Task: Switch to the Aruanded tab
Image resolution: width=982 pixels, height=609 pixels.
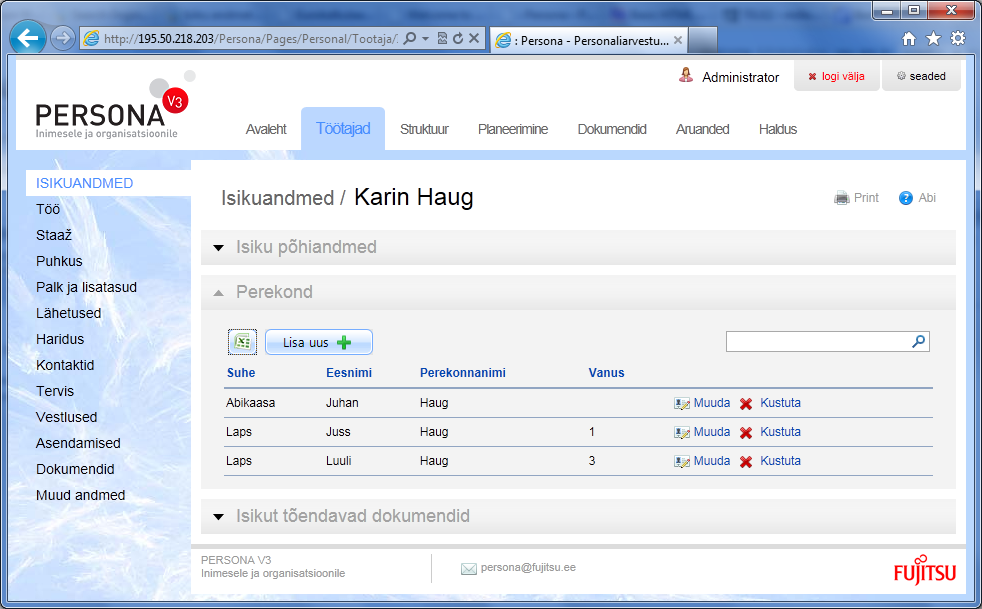Action: (702, 129)
